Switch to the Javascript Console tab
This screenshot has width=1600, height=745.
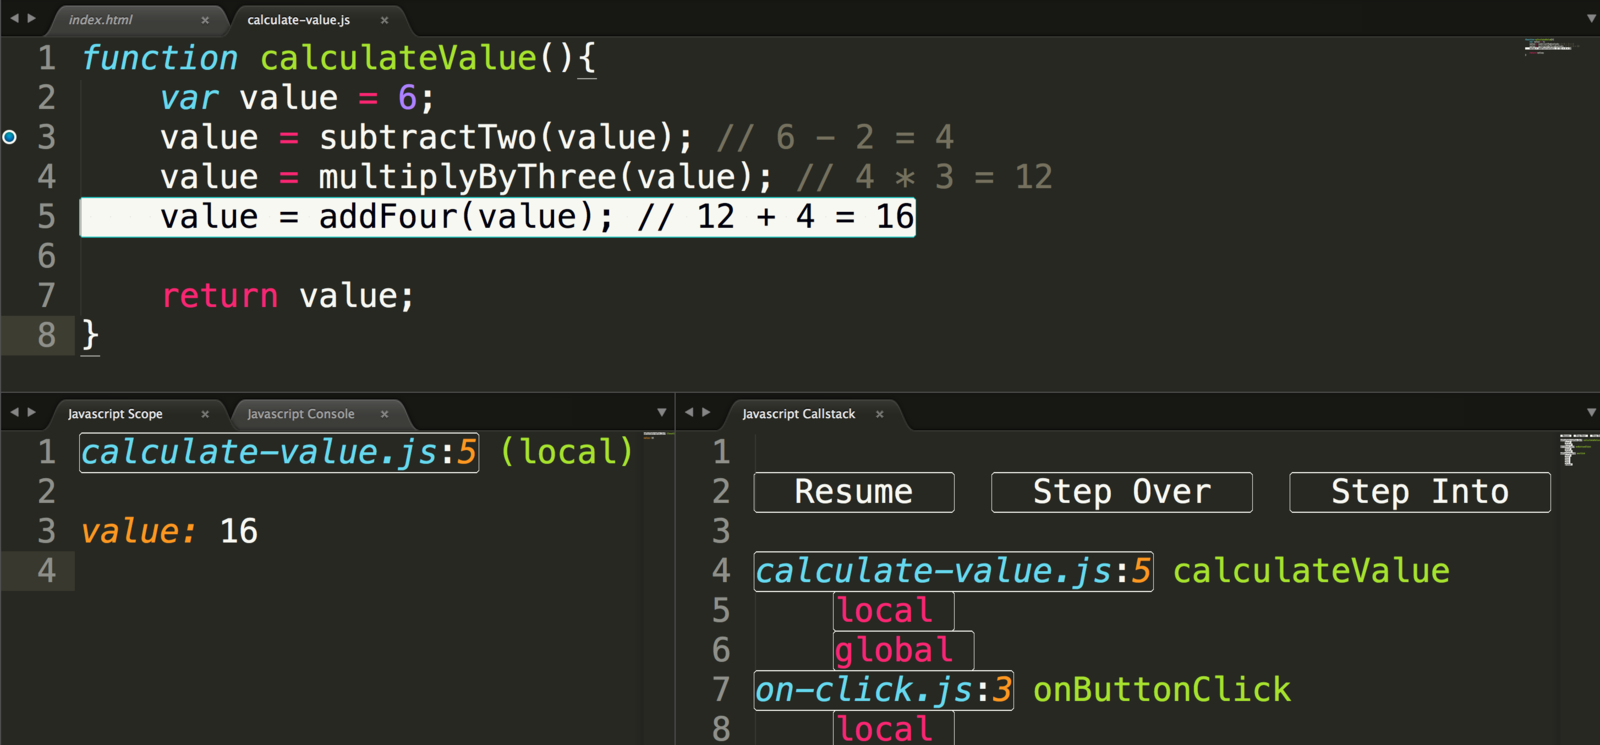pyautogui.click(x=300, y=414)
